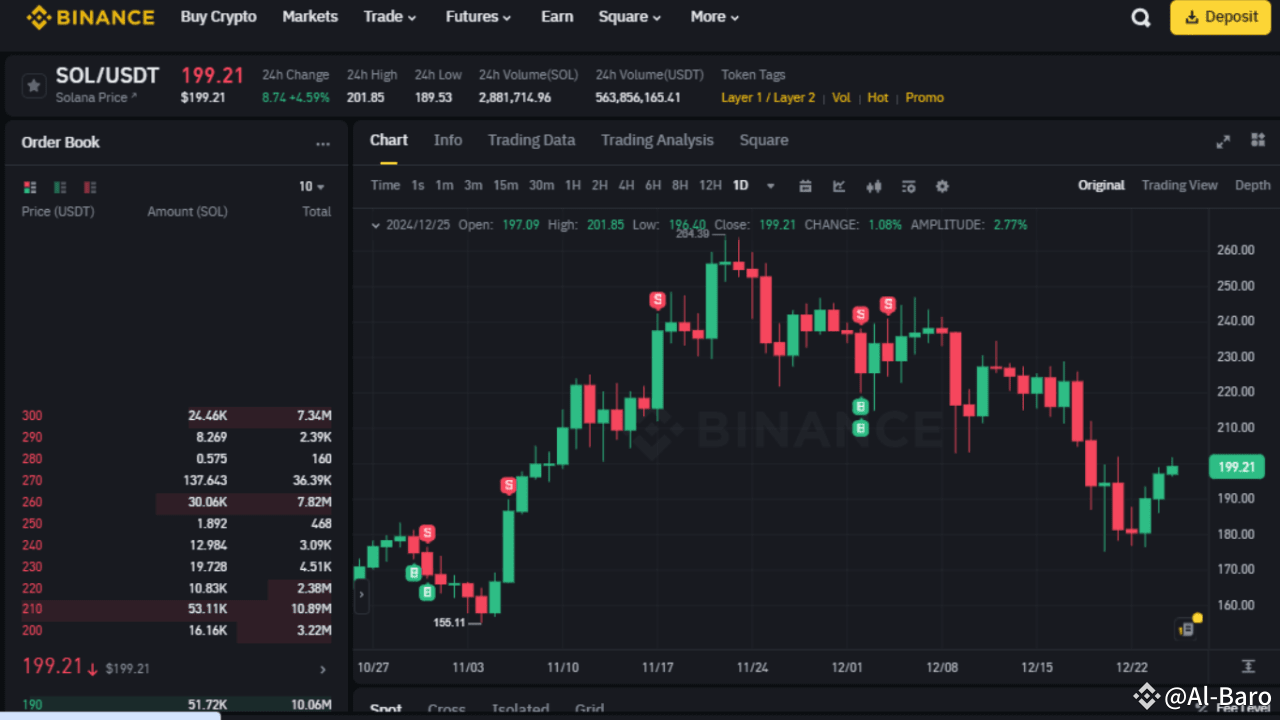Image resolution: width=1280 pixels, height=720 pixels.
Task: Select the 15m time interval
Action: (x=506, y=185)
